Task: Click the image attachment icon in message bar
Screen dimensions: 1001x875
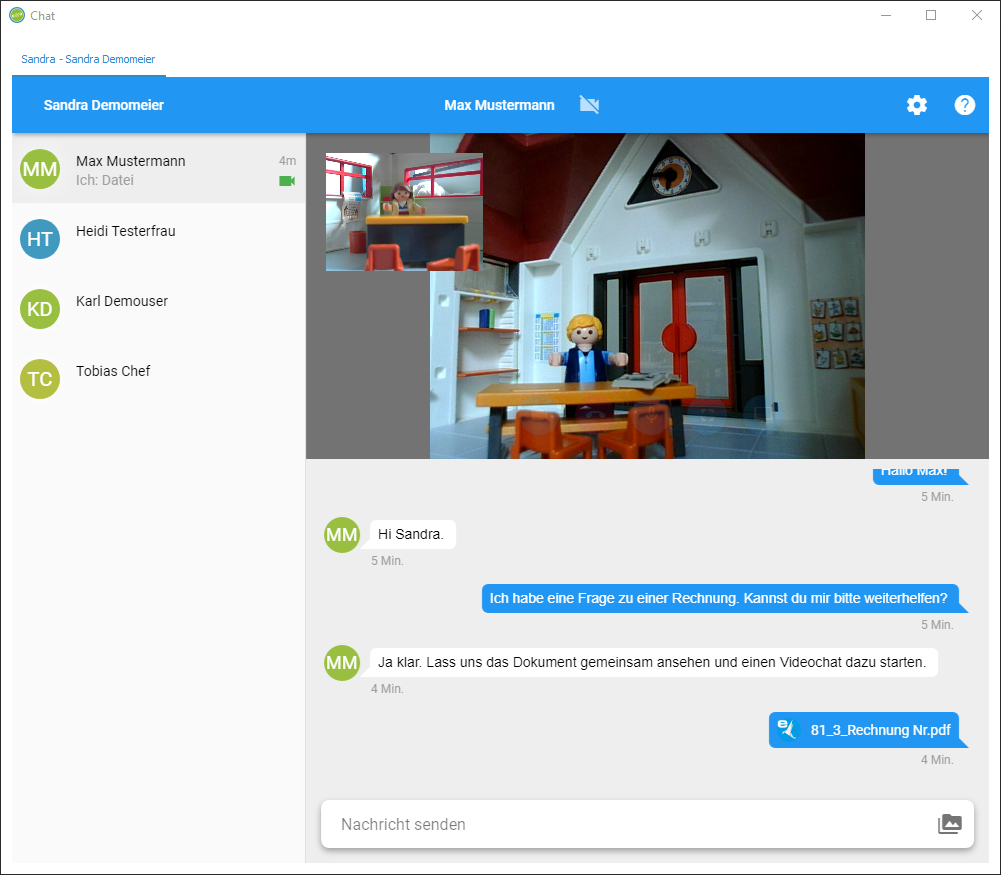Action: 948,823
